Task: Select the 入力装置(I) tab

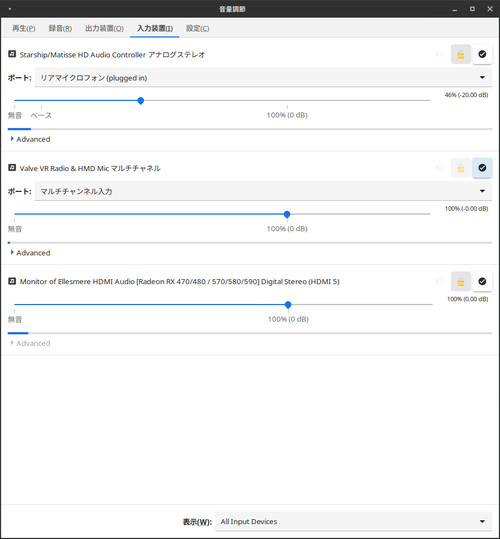Action: tap(155, 28)
